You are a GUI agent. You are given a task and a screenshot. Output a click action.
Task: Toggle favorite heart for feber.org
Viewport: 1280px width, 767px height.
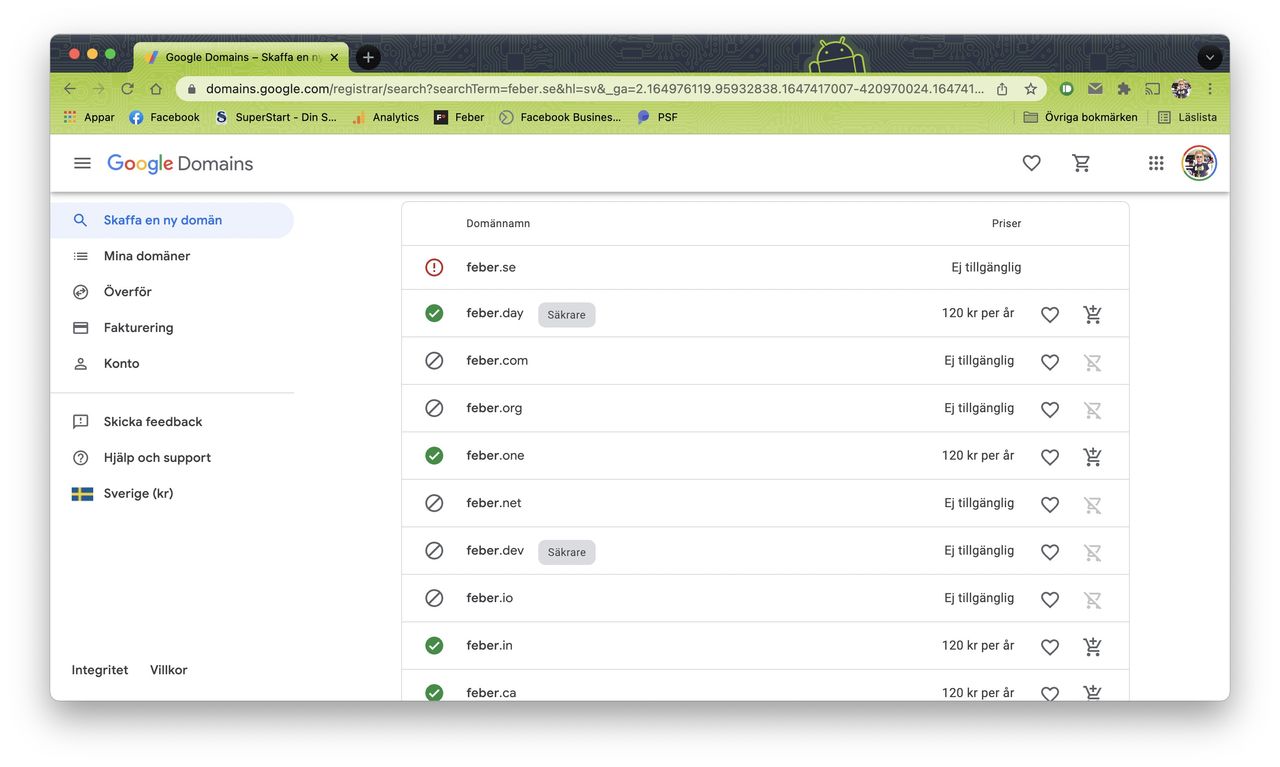1049,409
